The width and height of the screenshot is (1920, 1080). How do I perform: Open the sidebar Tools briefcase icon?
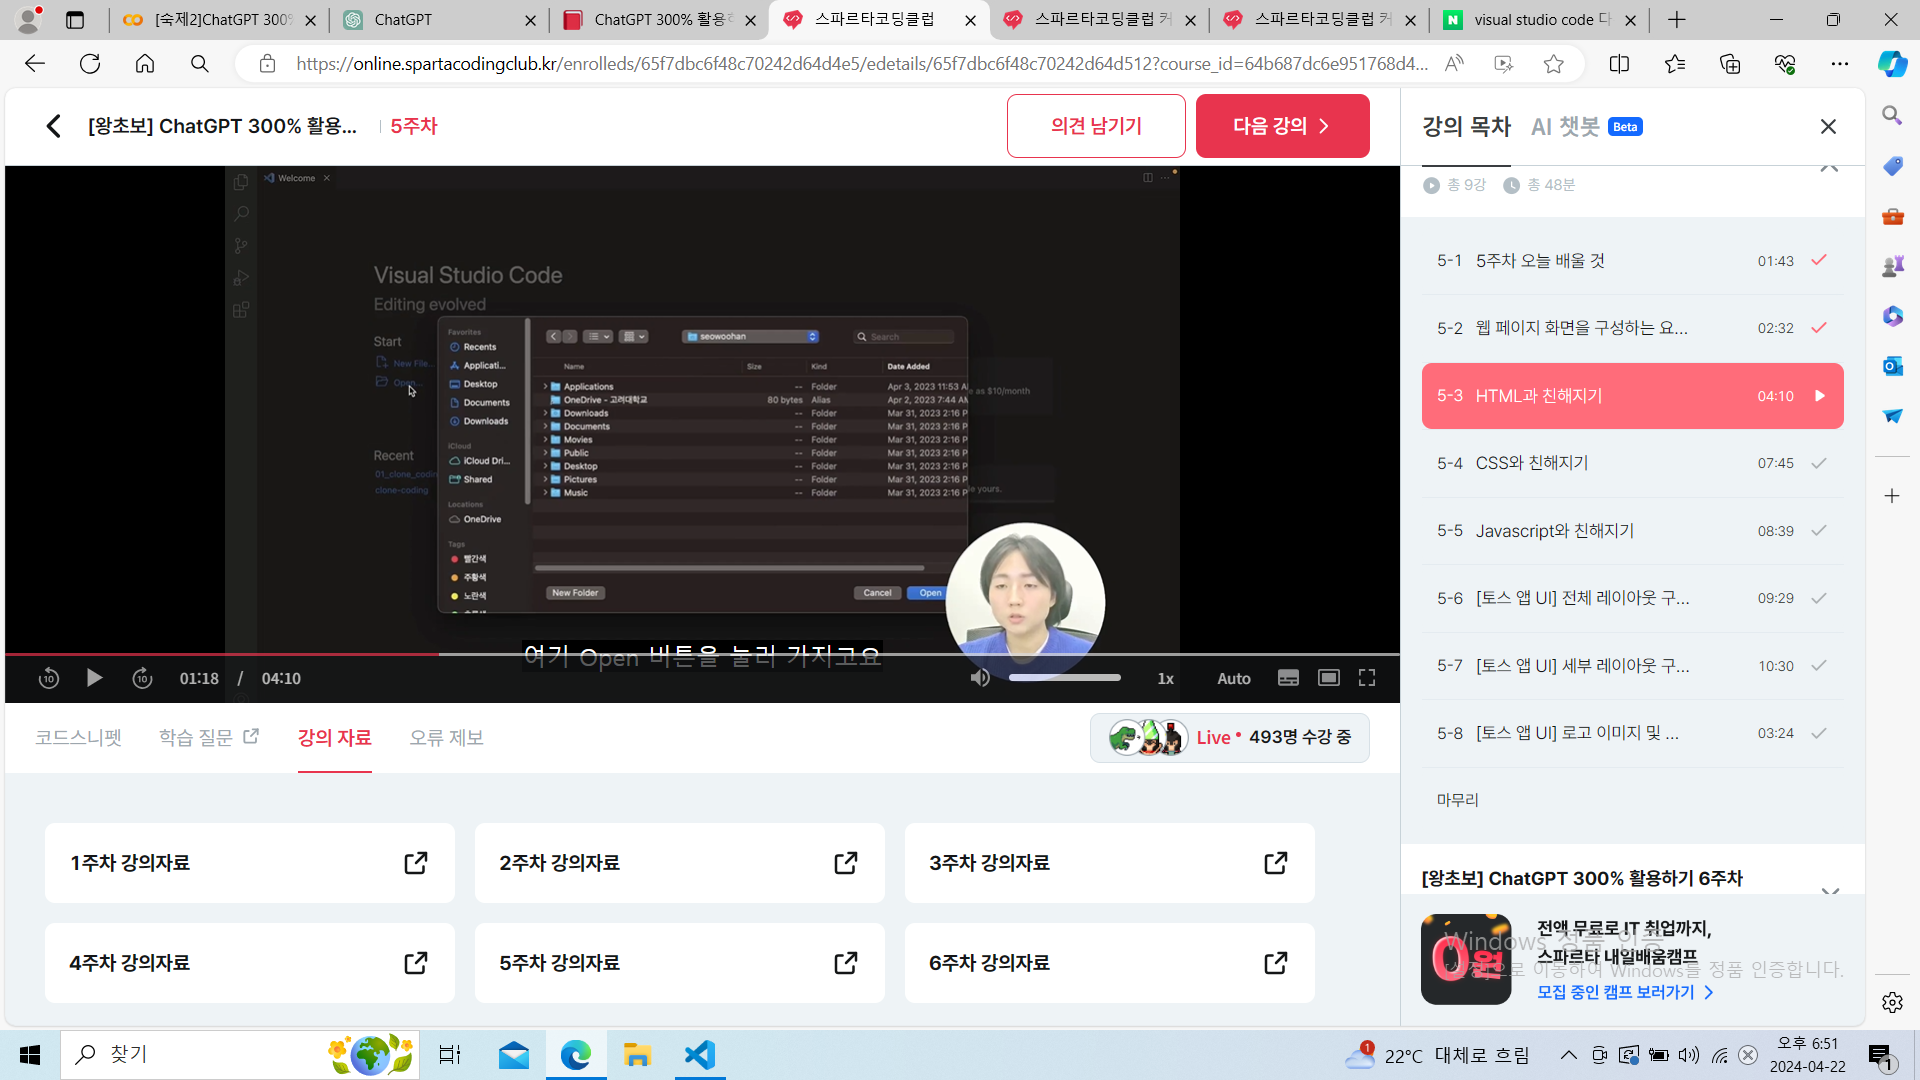point(1892,216)
